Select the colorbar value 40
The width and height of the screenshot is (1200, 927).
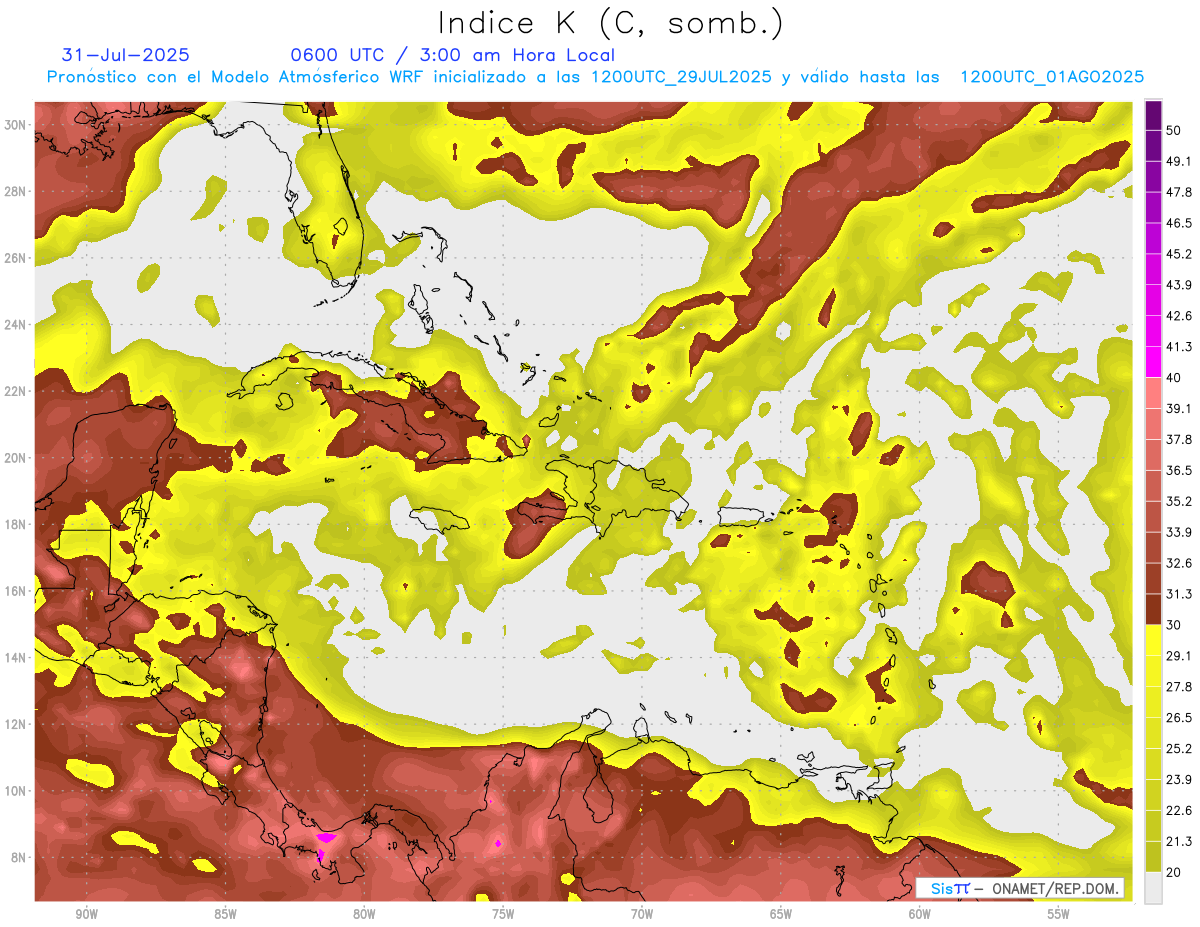click(1174, 377)
